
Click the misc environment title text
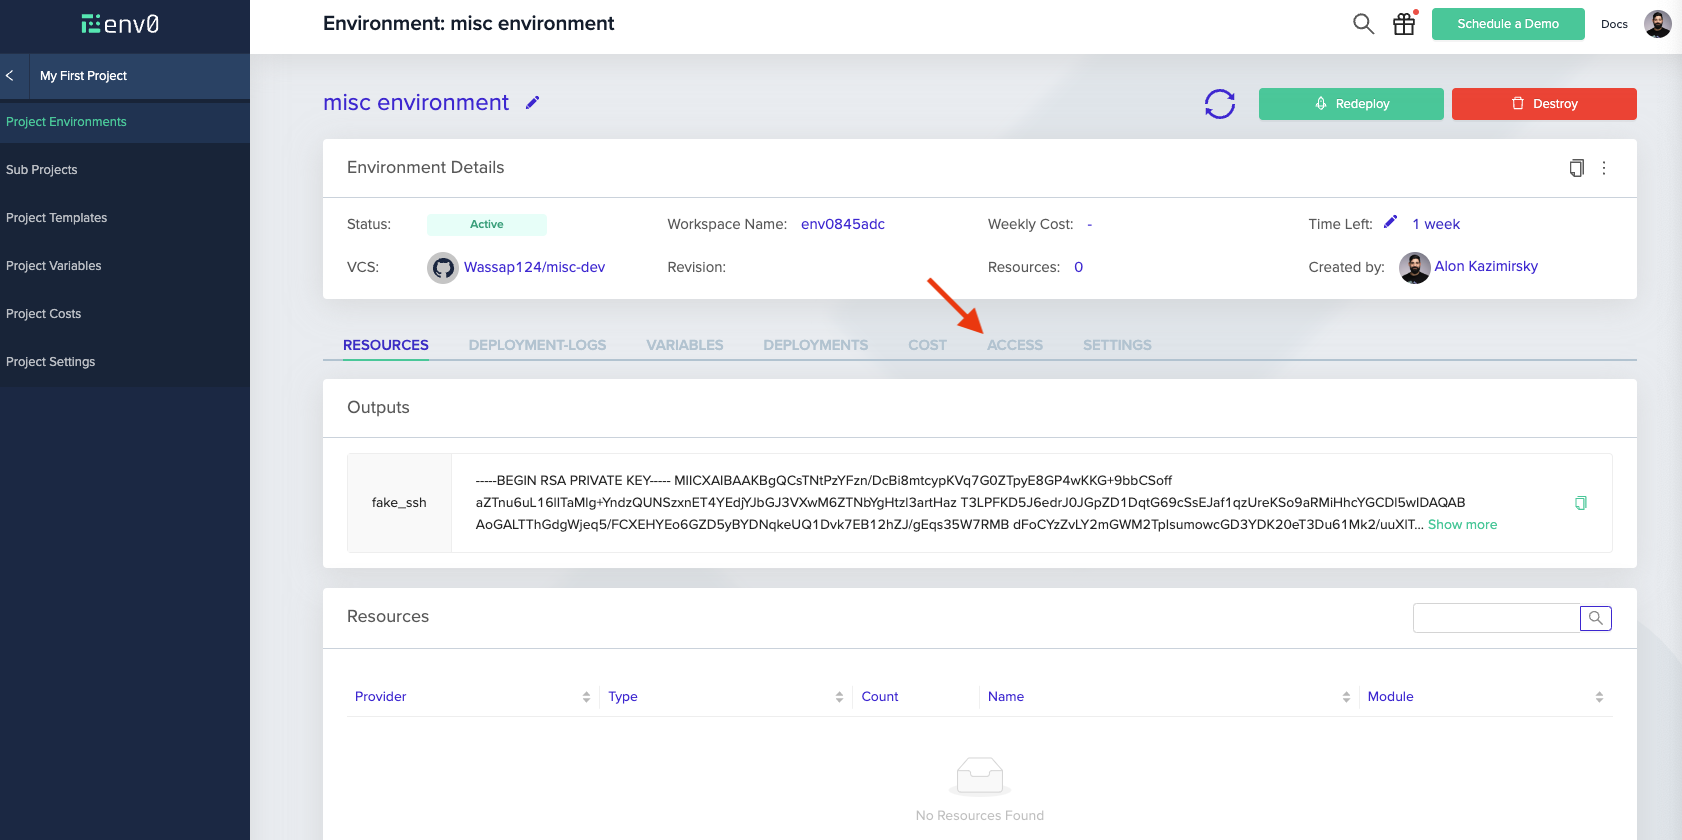click(416, 102)
